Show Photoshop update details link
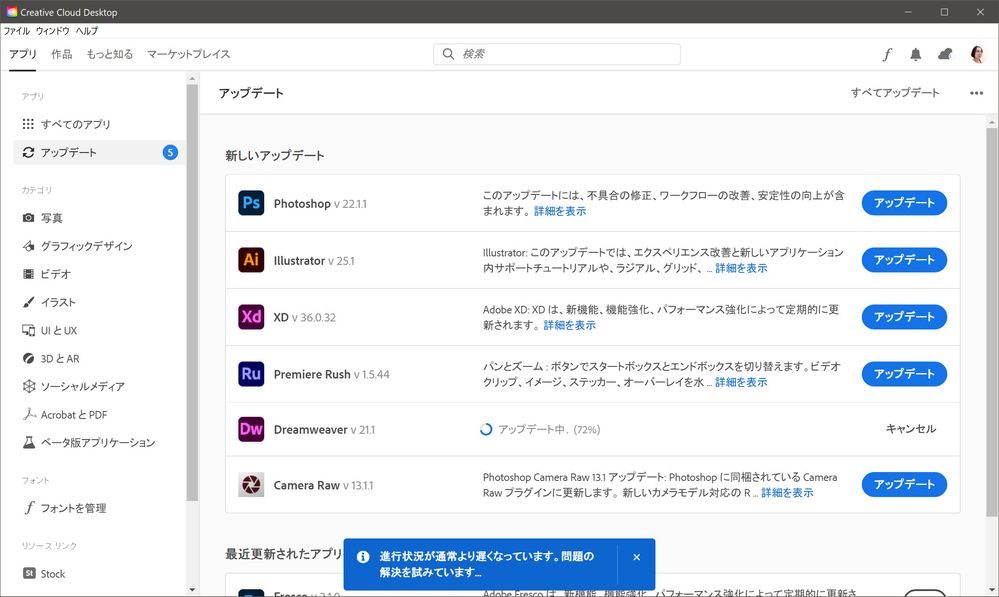The image size is (999, 597). 560,211
